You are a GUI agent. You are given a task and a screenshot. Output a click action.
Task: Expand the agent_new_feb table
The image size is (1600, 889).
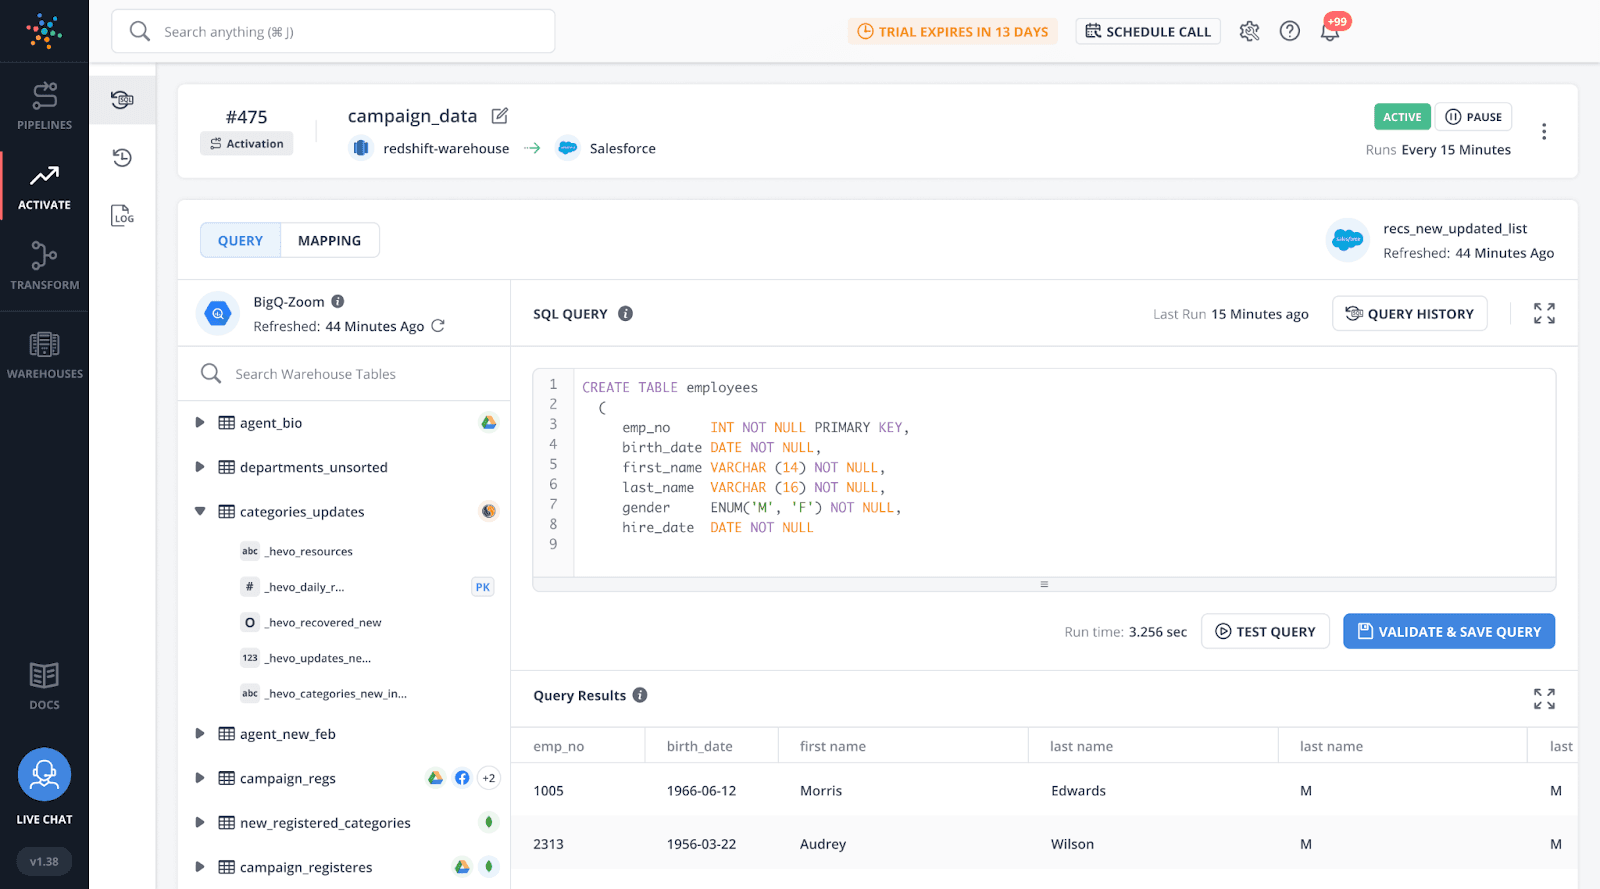[199, 733]
